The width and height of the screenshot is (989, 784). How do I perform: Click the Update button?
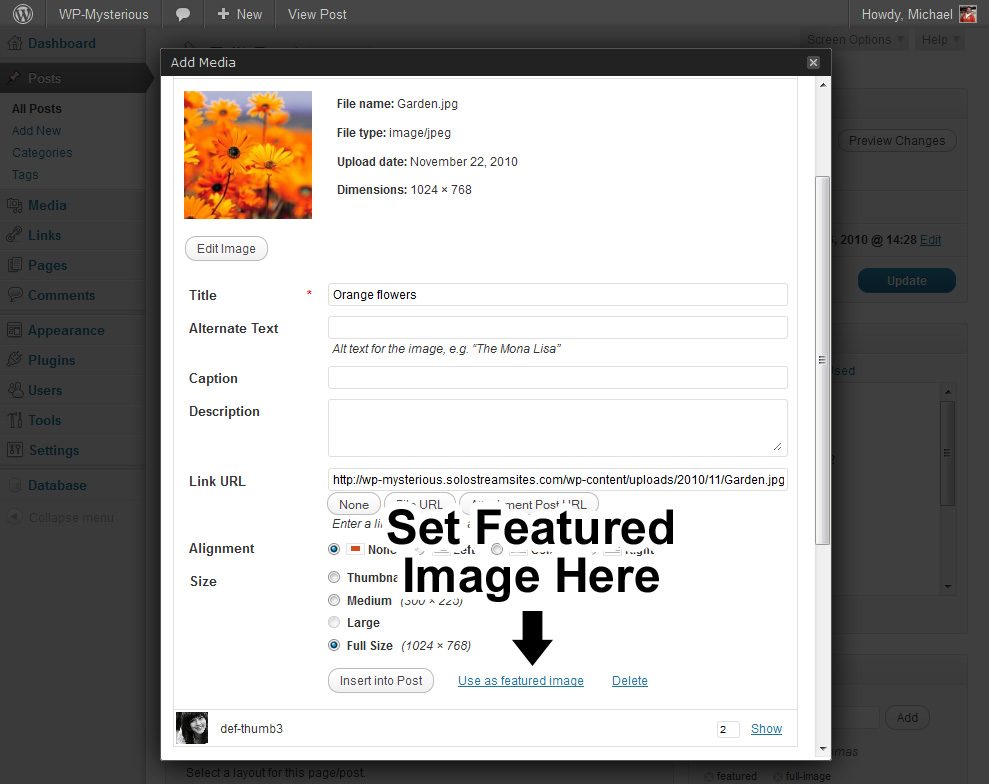[907, 281]
